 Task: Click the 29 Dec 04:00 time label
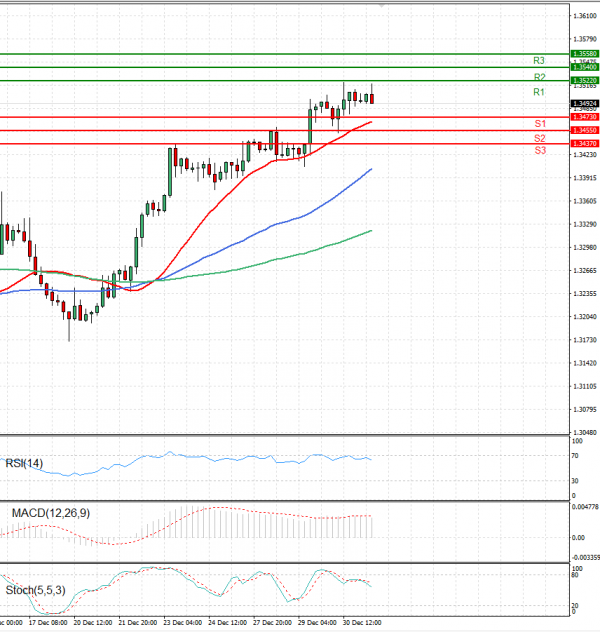click(318, 623)
